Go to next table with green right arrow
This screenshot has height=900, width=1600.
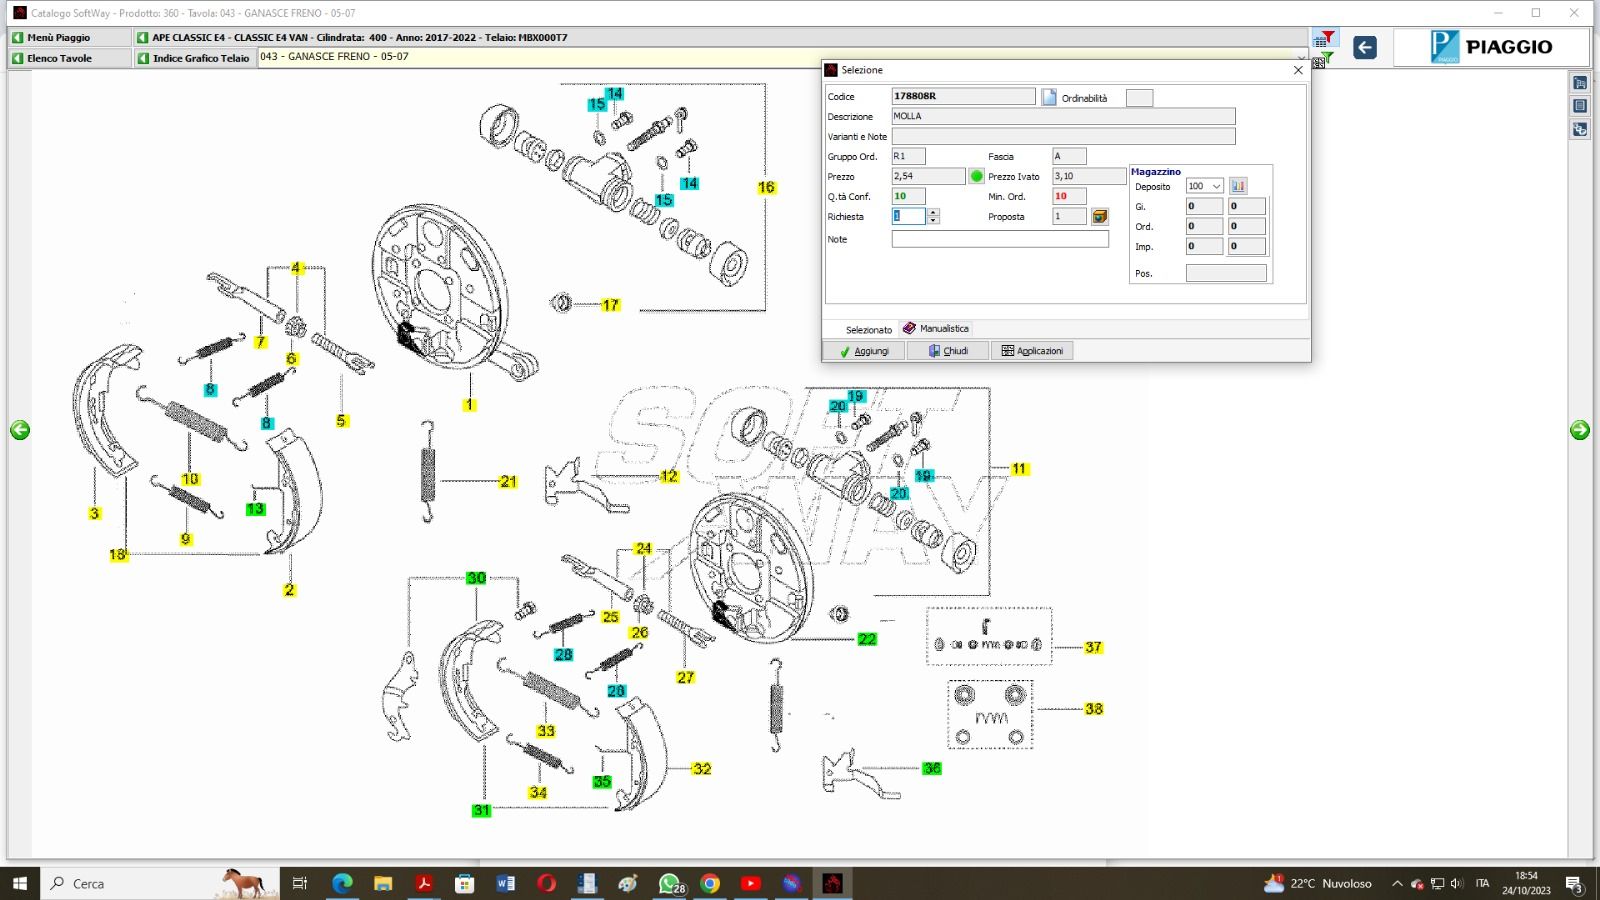(1580, 430)
